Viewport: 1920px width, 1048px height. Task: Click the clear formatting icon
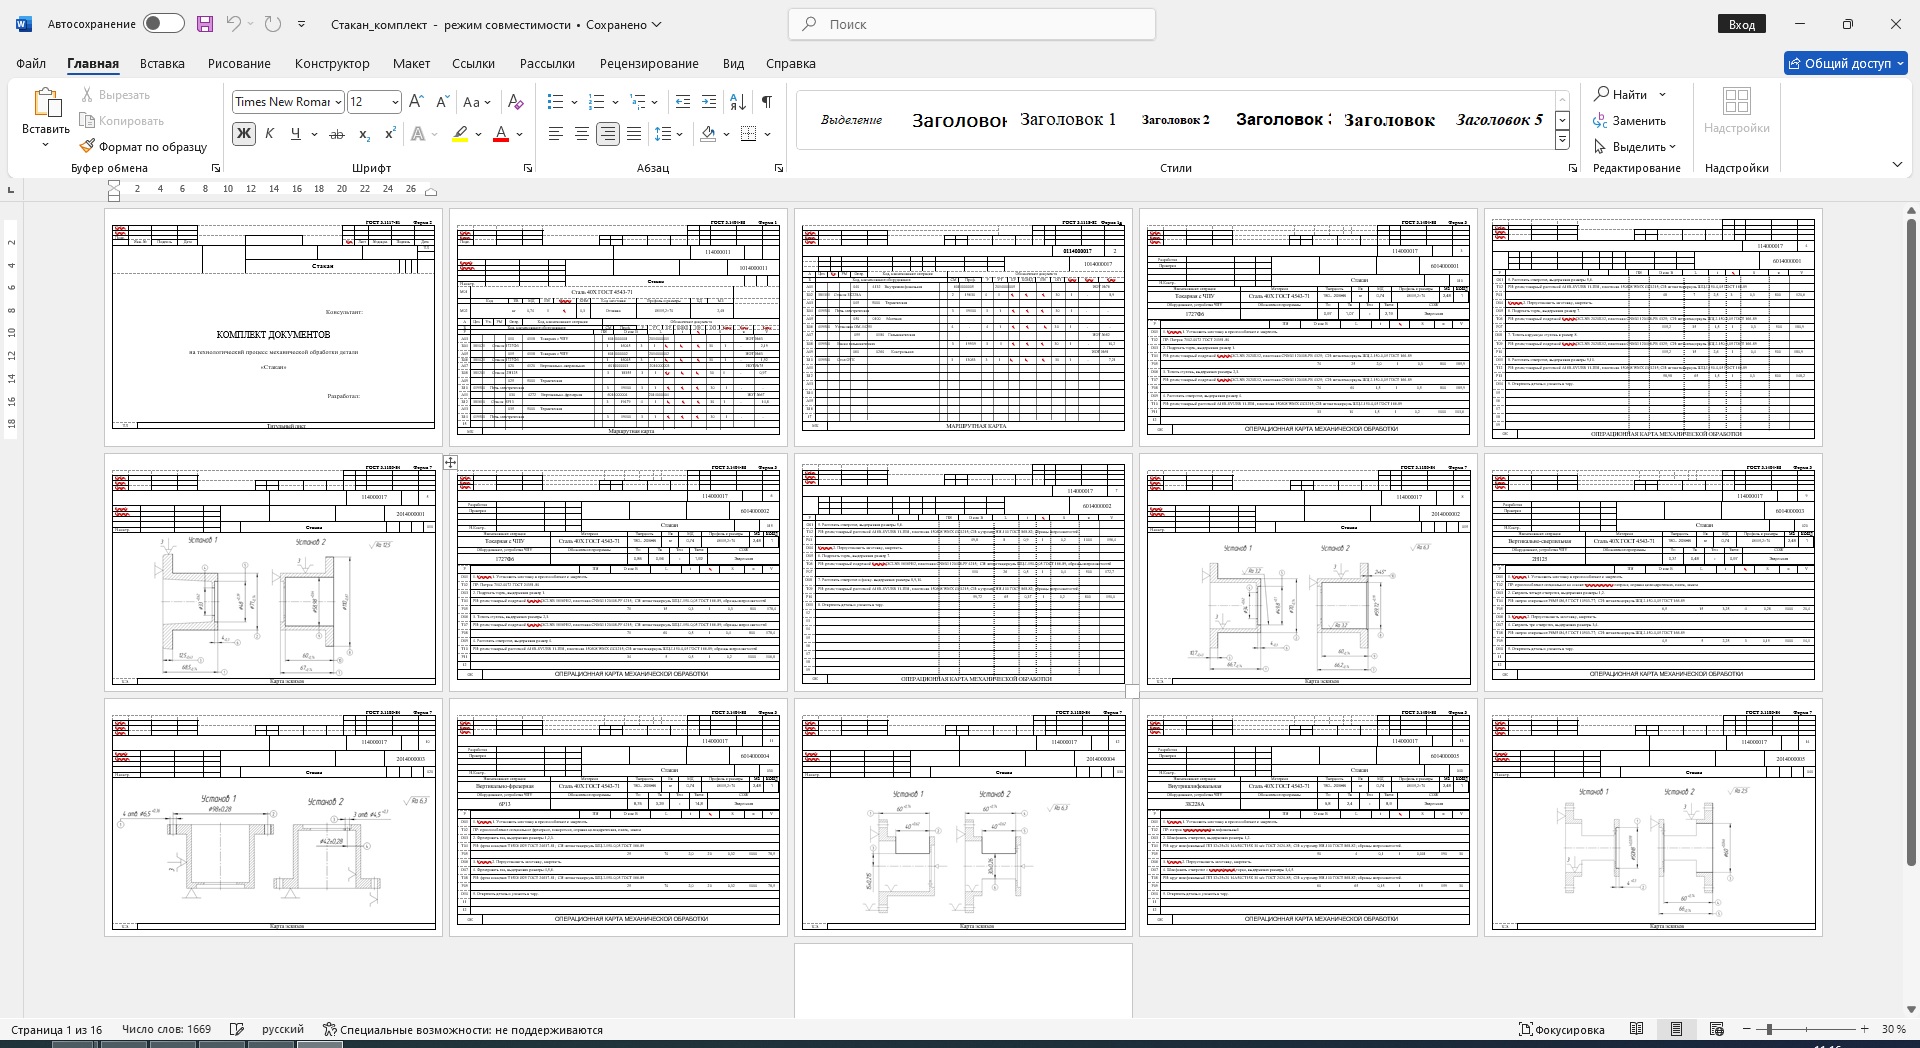[515, 102]
